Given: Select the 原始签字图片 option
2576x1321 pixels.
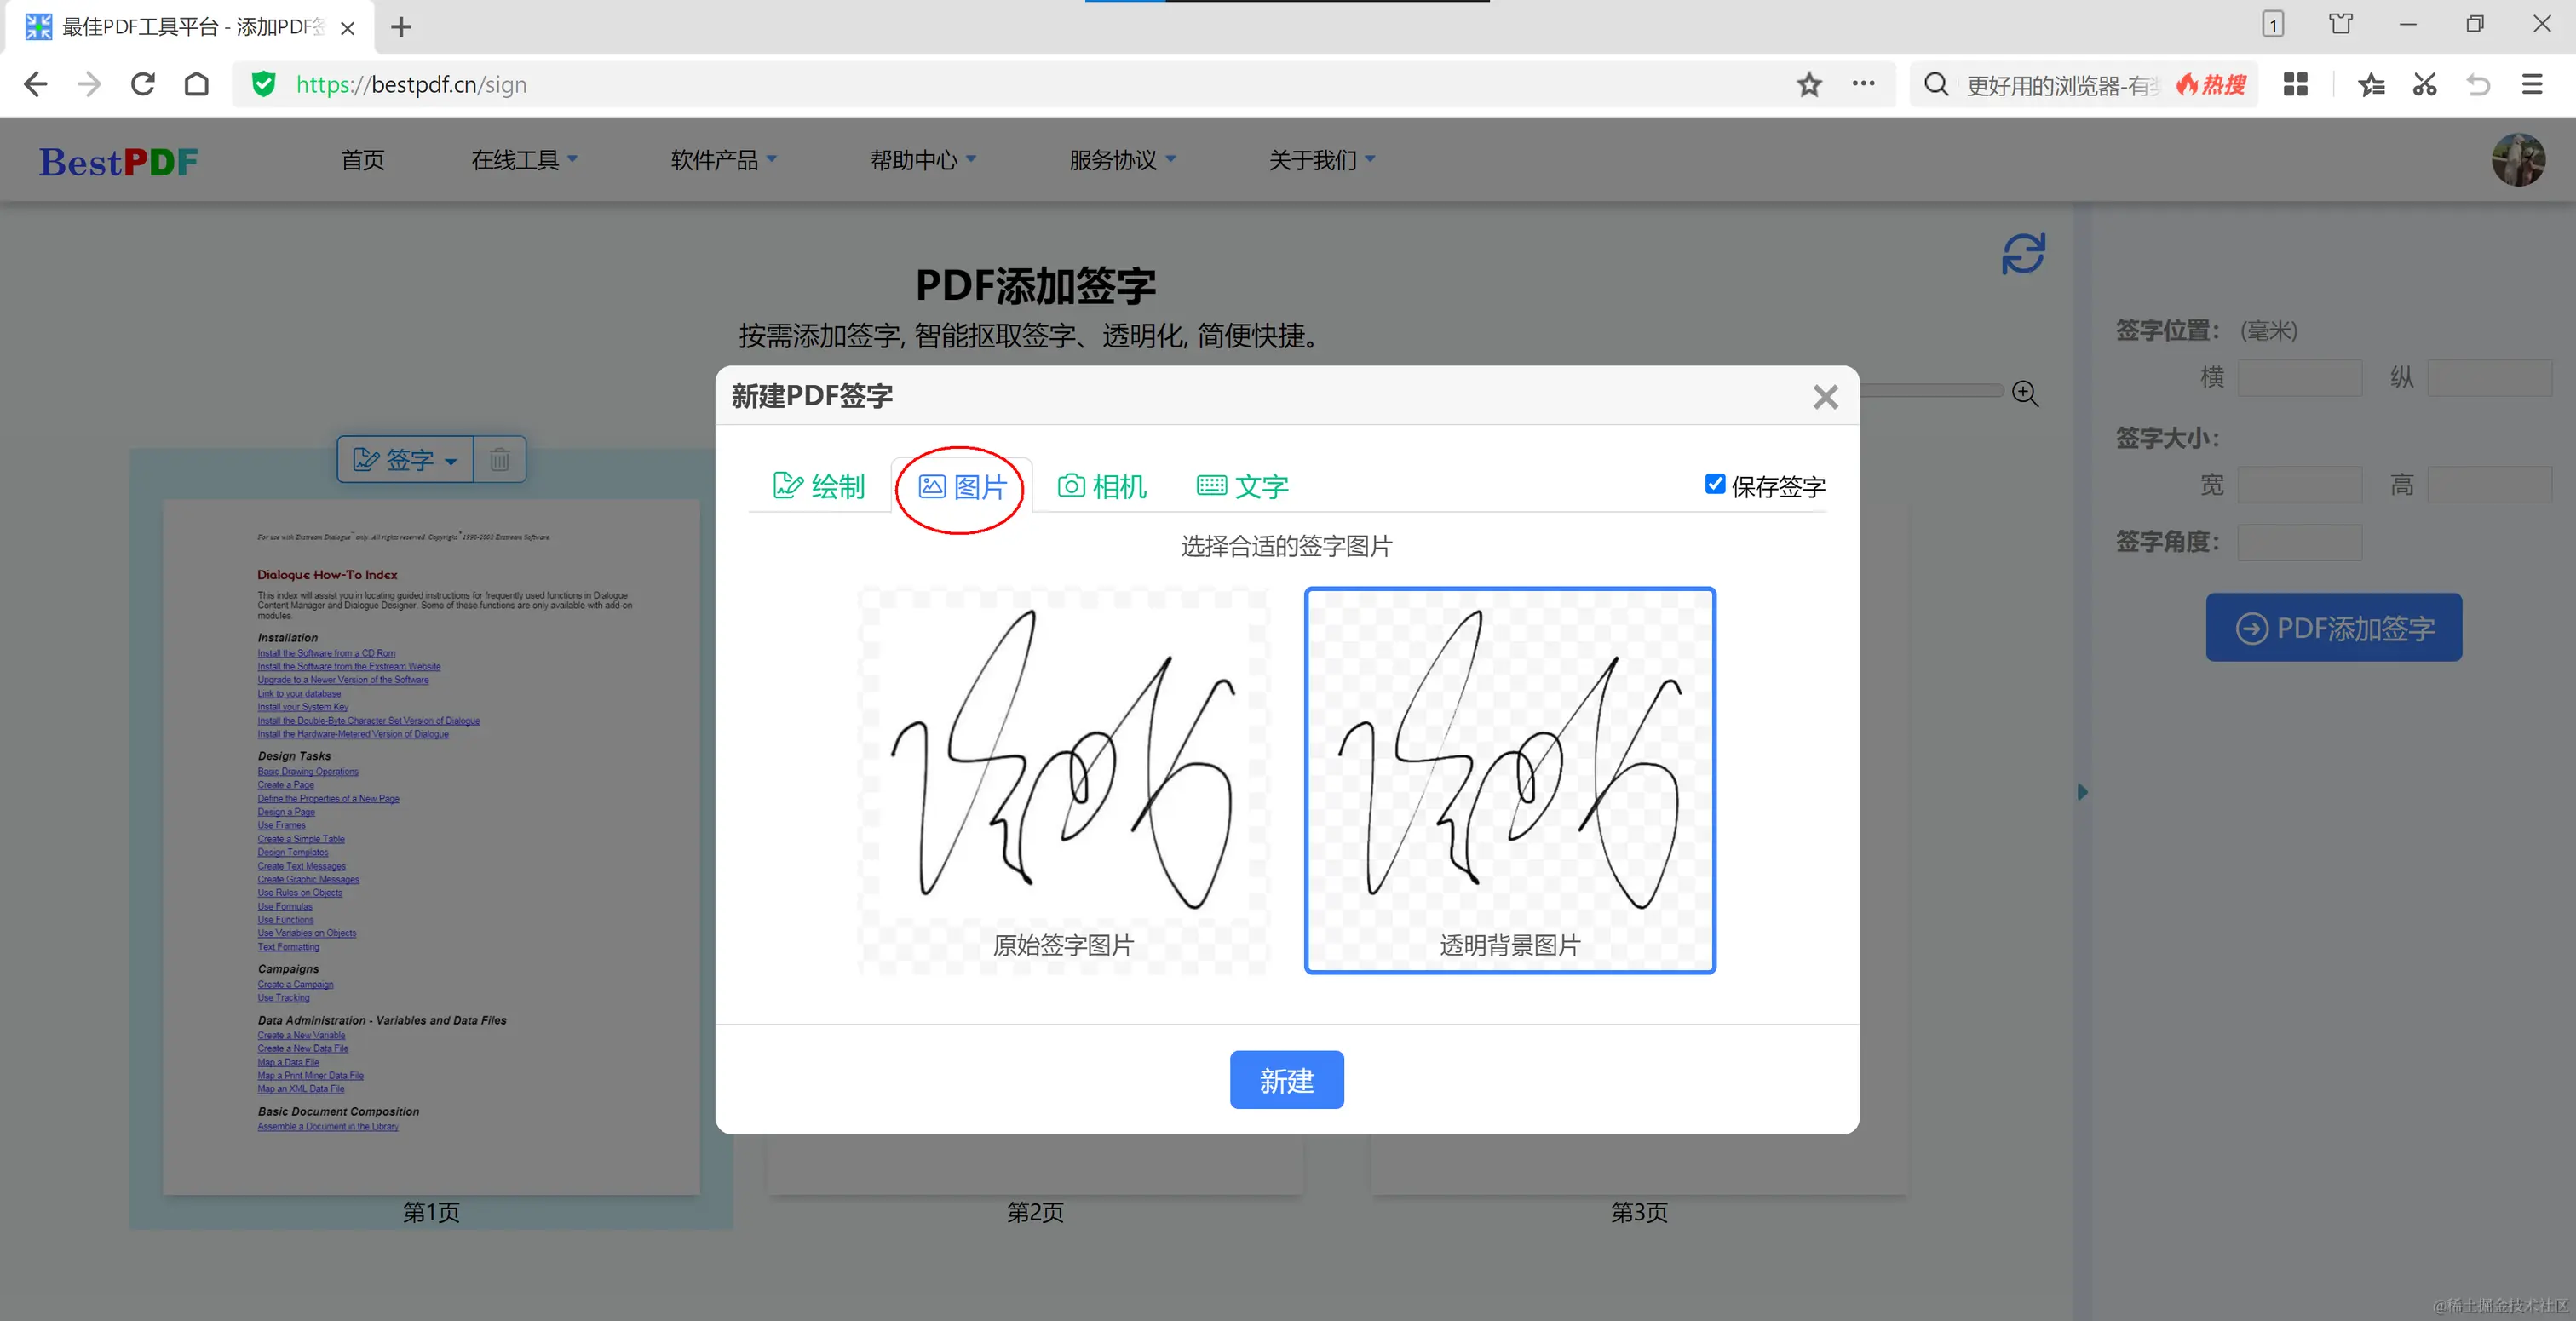Looking at the screenshot, I should (1063, 780).
